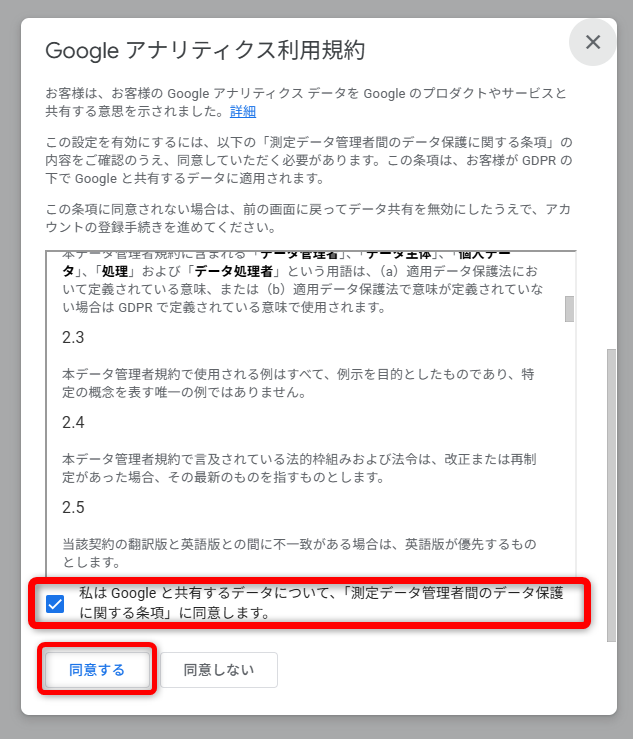Close the Google アナリティクス利用規約 dialog
The width and height of the screenshot is (633, 739).
click(x=592, y=42)
